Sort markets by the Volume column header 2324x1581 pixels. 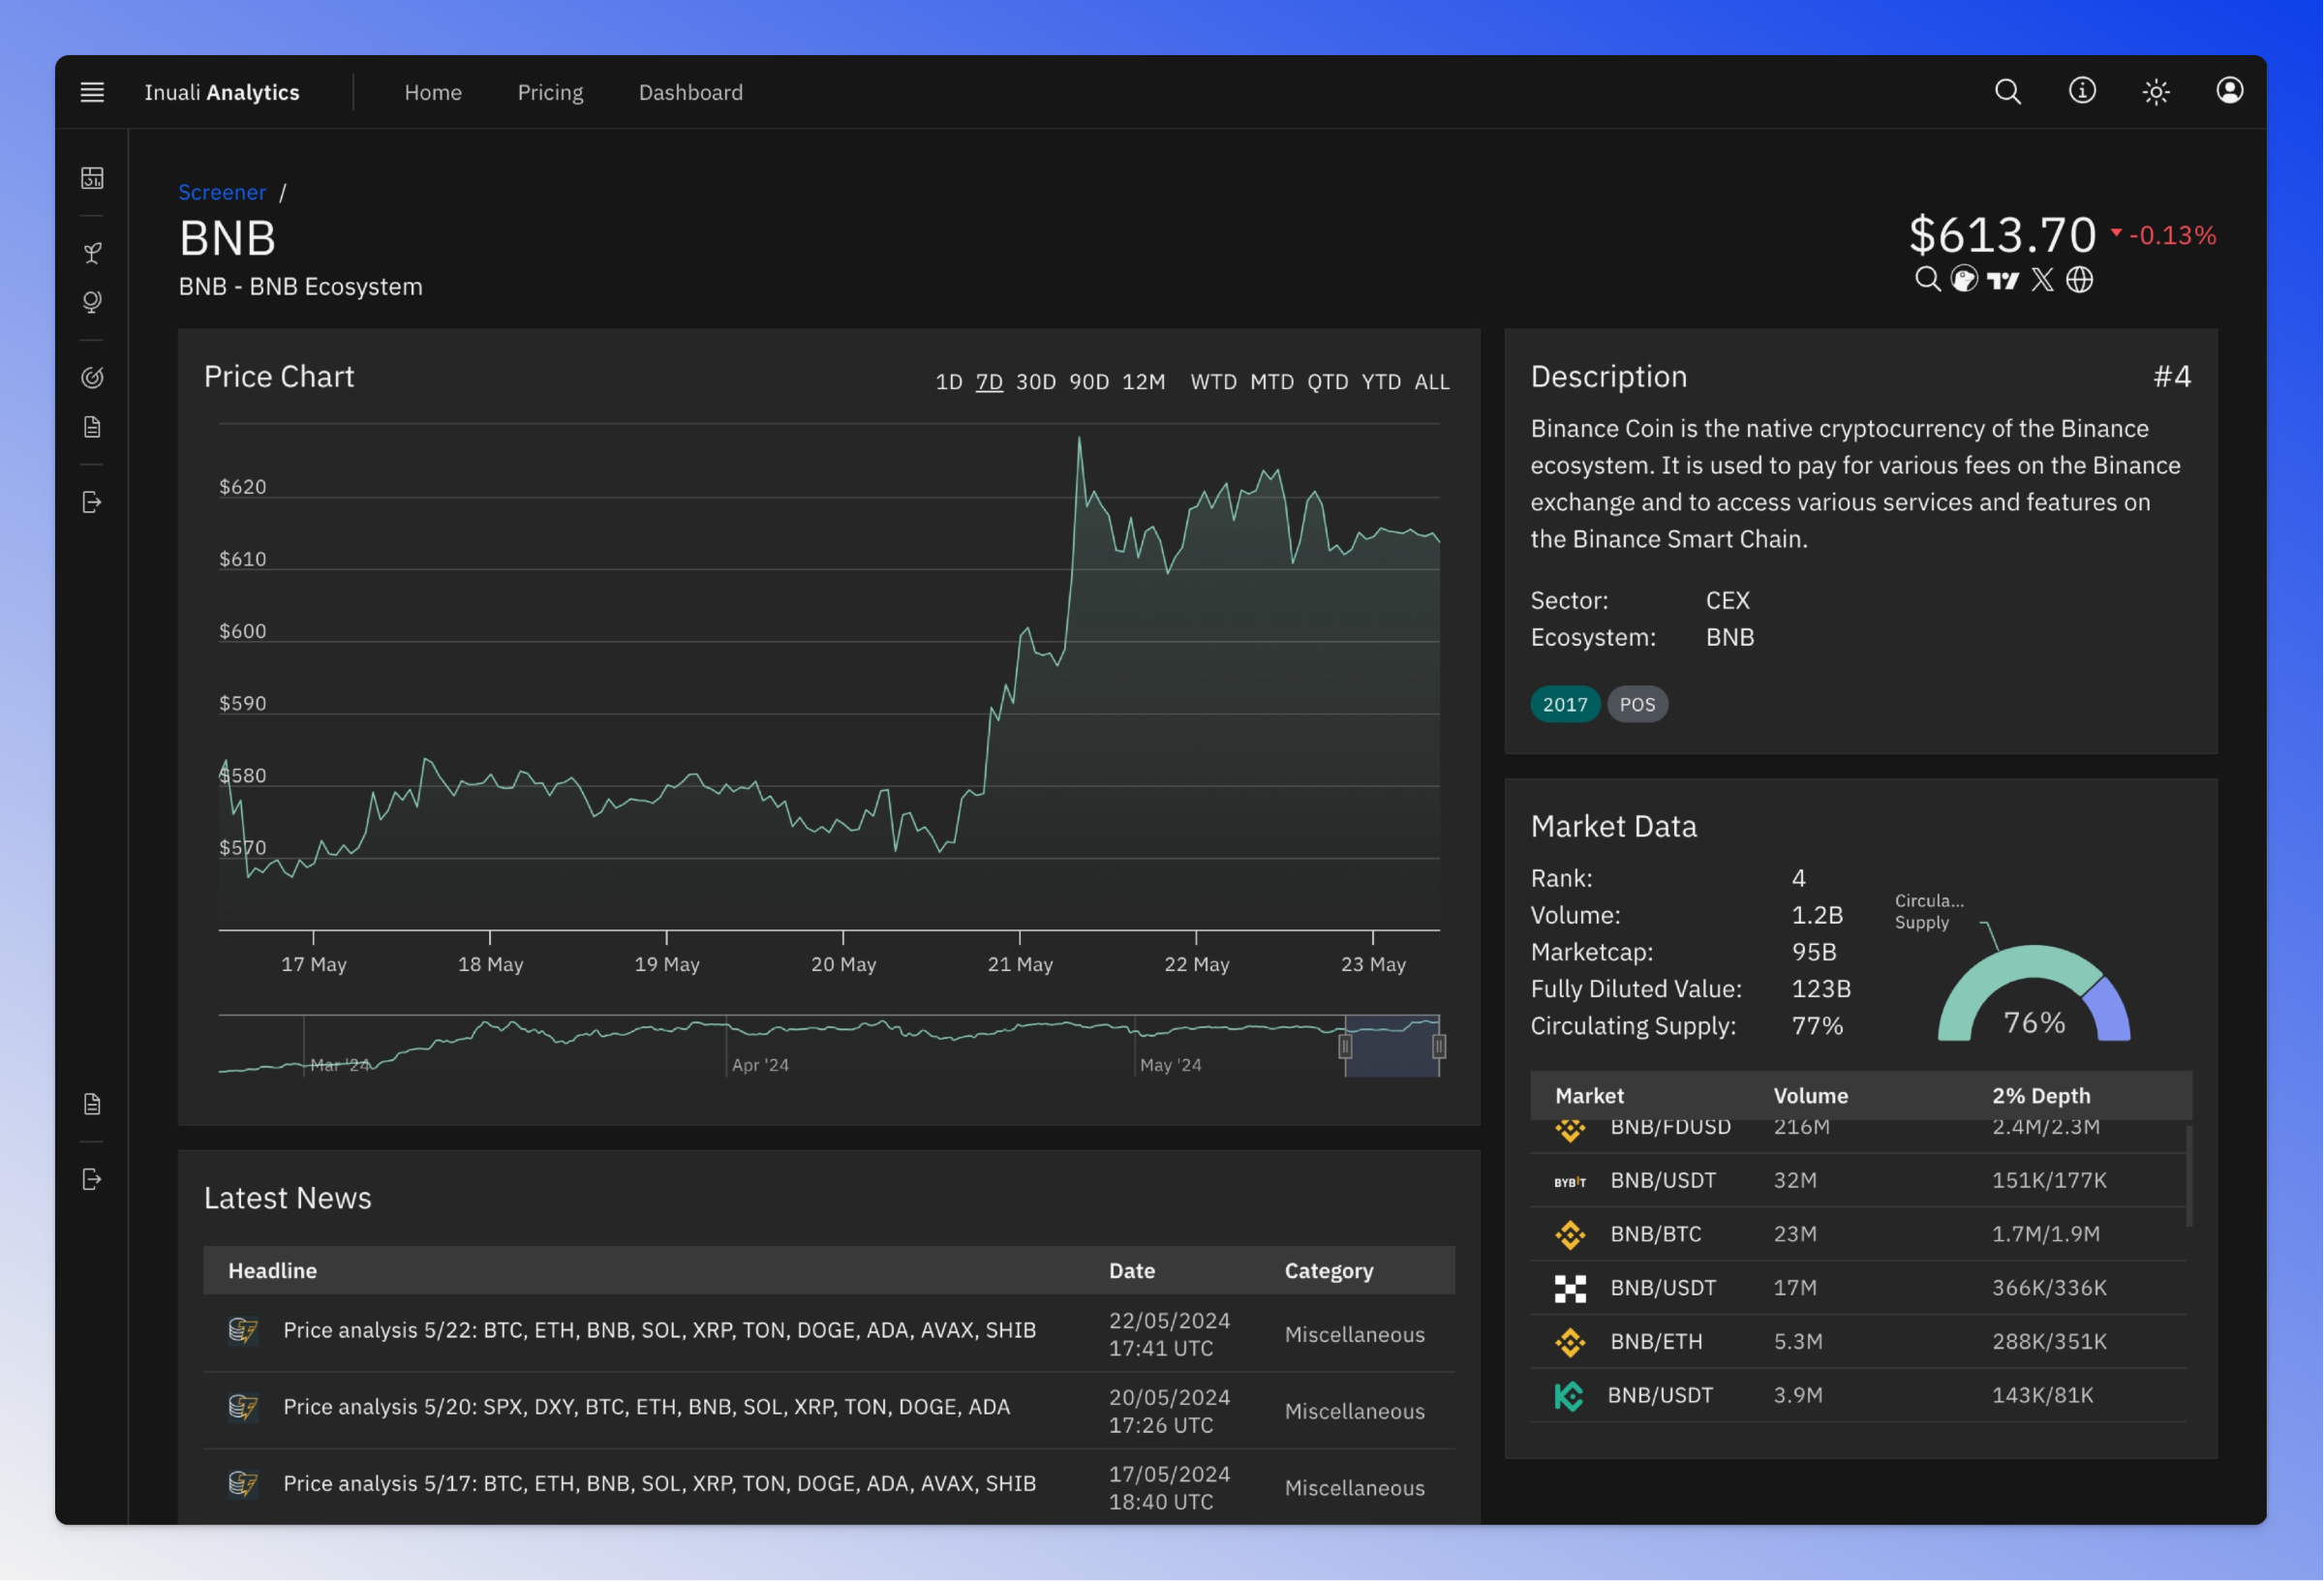click(1811, 1097)
